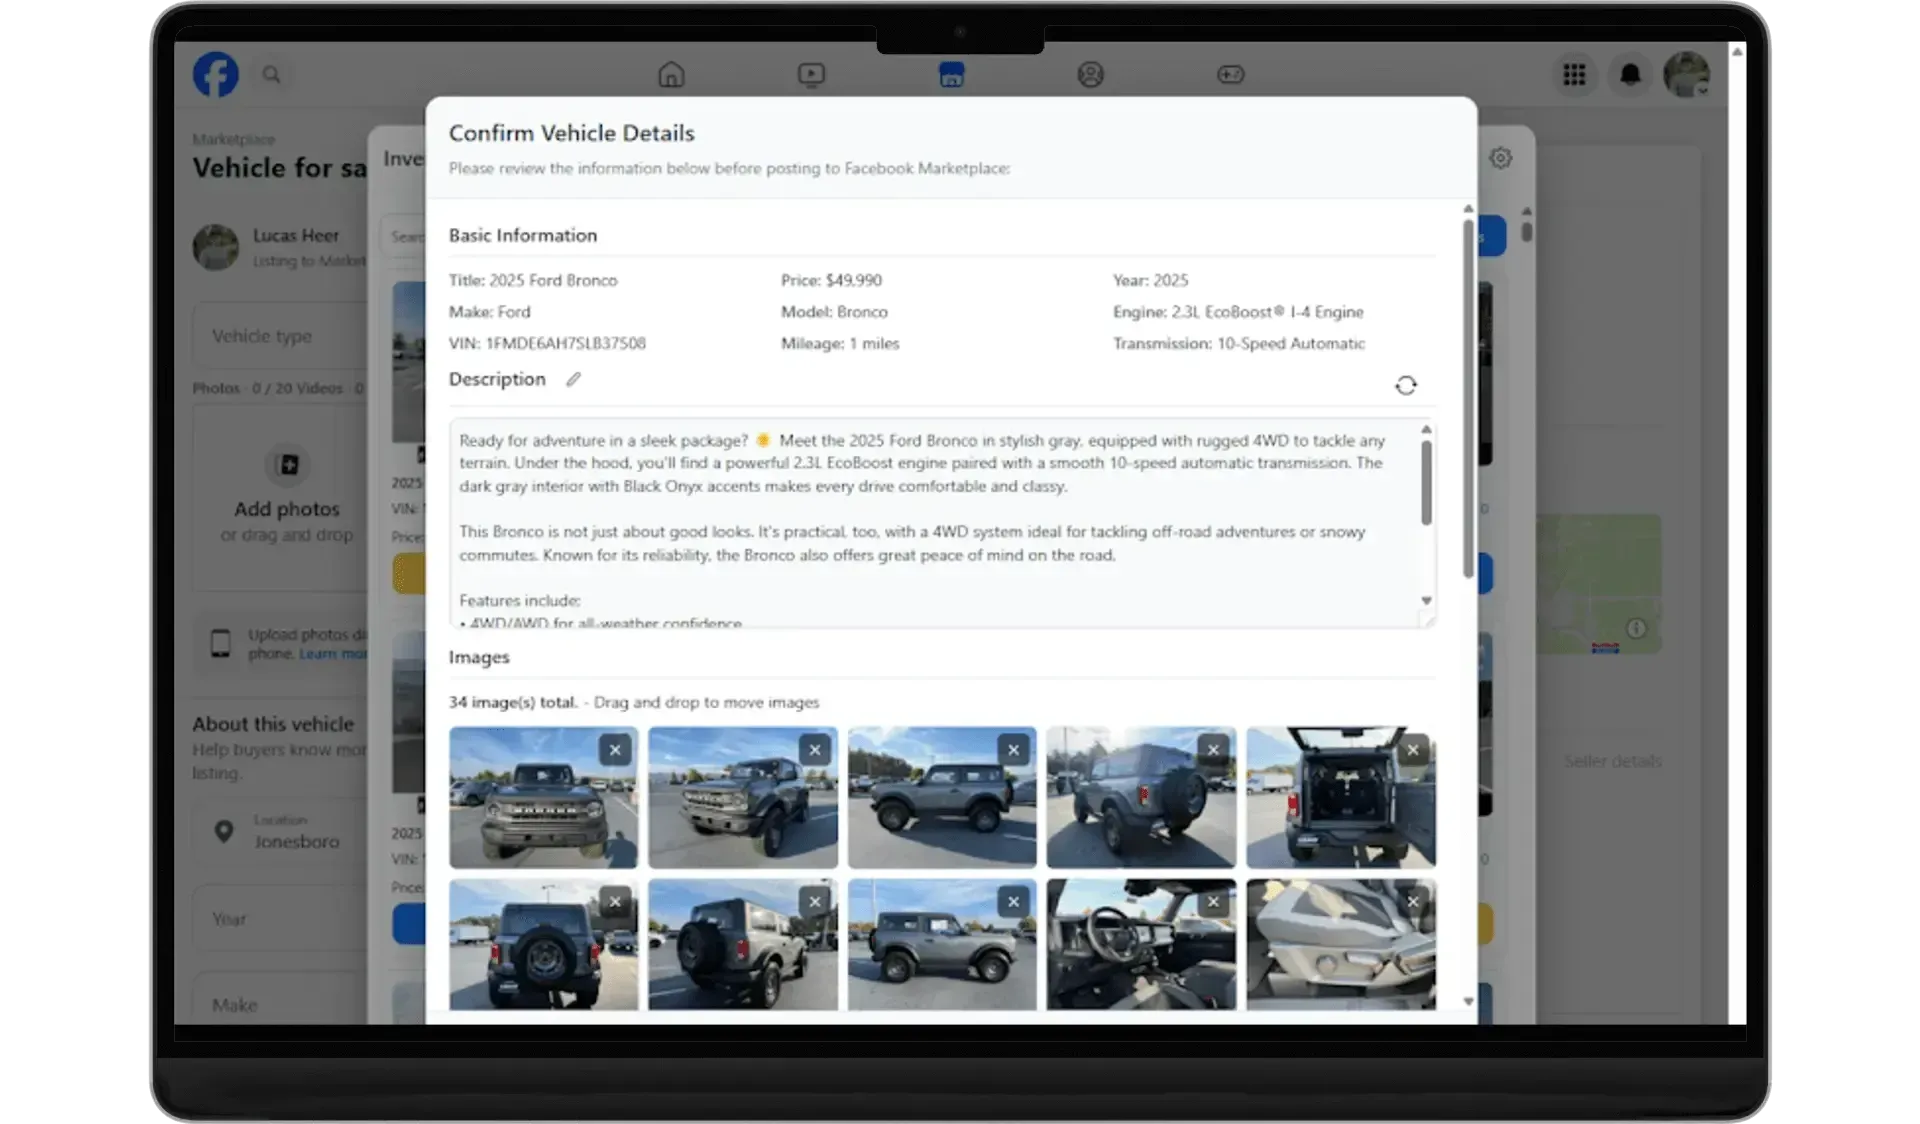
Task: Click the description scrollbar up arrow
Action: tap(1427, 429)
